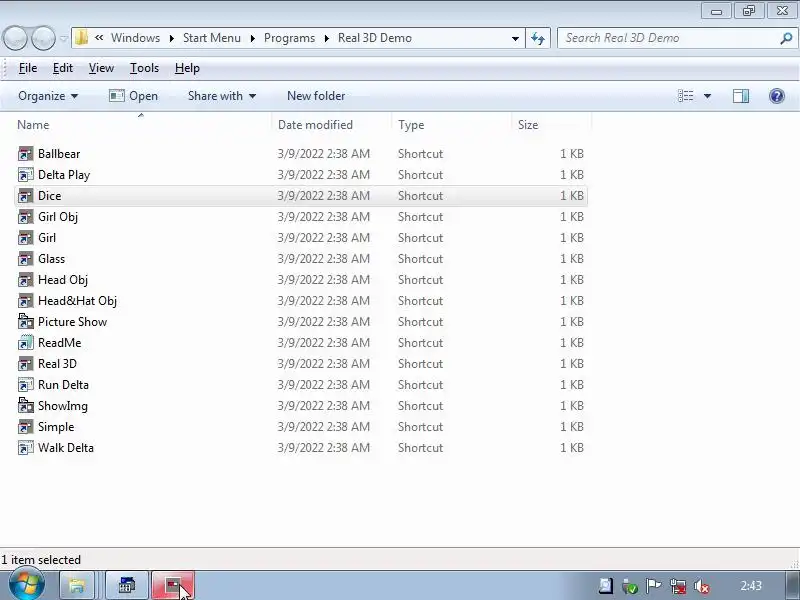Click the Head&Hat Obj shortcut icon
The width and height of the screenshot is (800, 600).
click(26, 301)
